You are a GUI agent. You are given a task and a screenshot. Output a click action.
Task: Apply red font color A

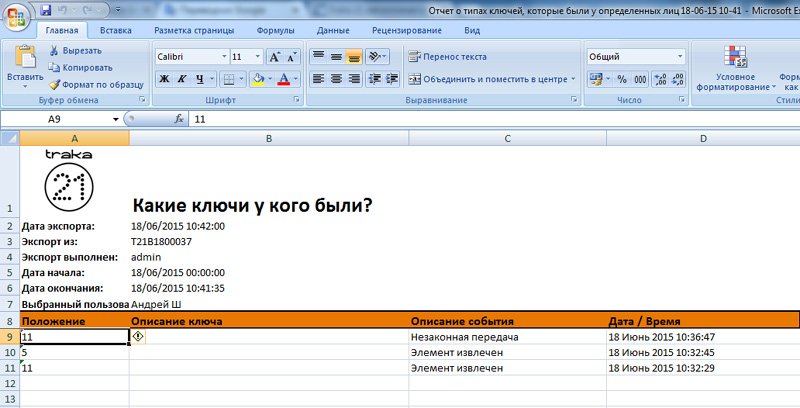284,79
